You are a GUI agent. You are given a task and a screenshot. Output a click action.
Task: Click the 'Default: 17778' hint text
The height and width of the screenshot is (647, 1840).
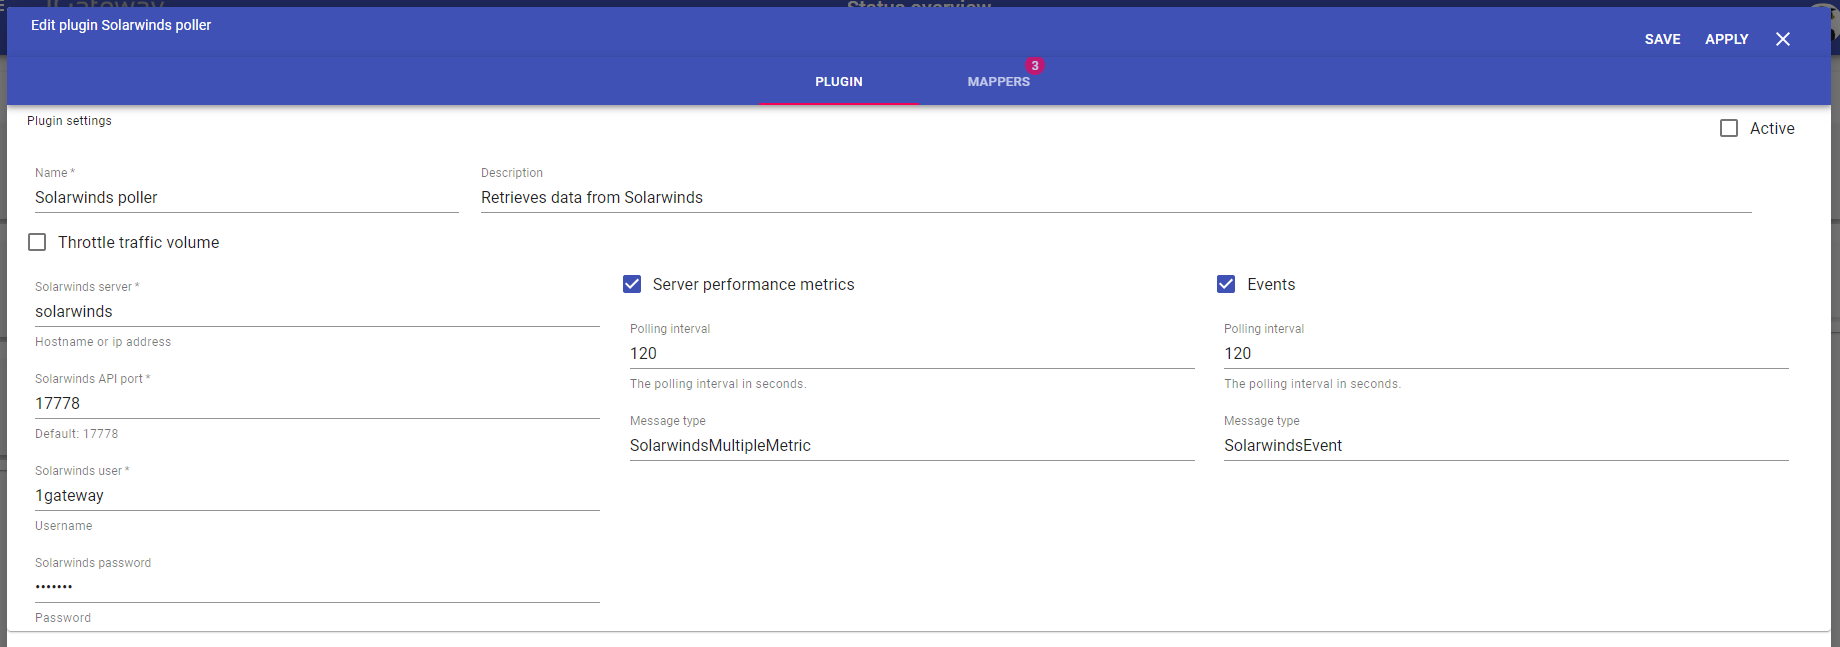76,434
